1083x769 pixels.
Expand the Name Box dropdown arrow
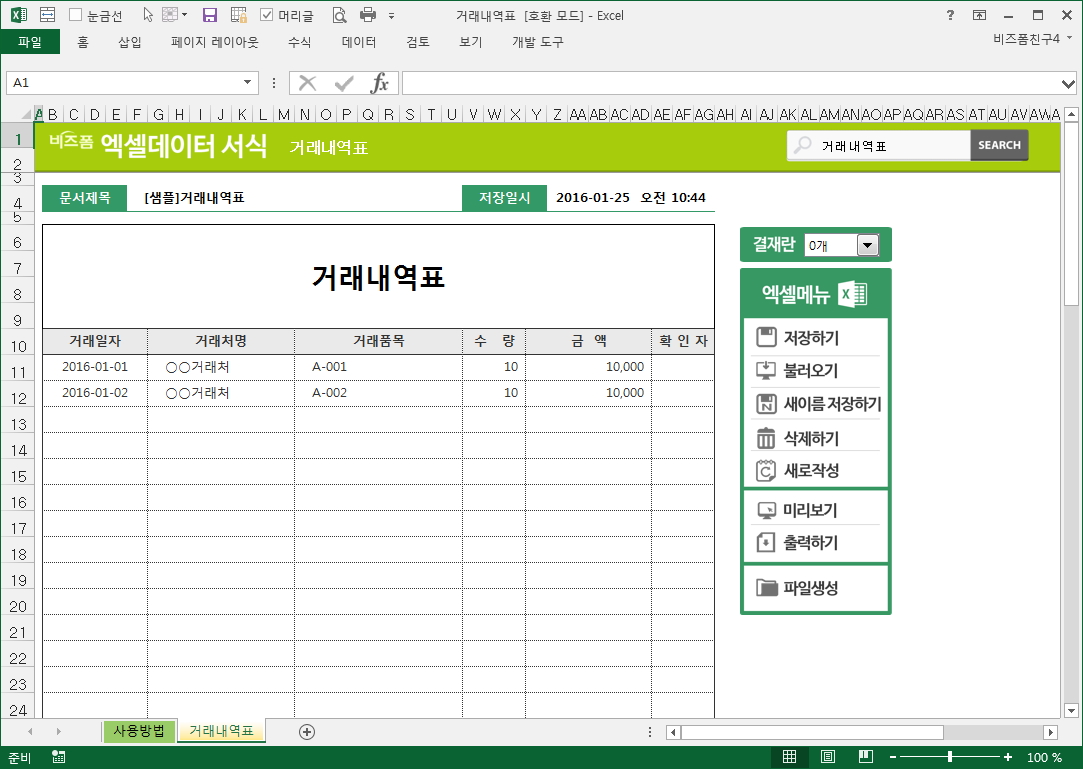tap(248, 83)
